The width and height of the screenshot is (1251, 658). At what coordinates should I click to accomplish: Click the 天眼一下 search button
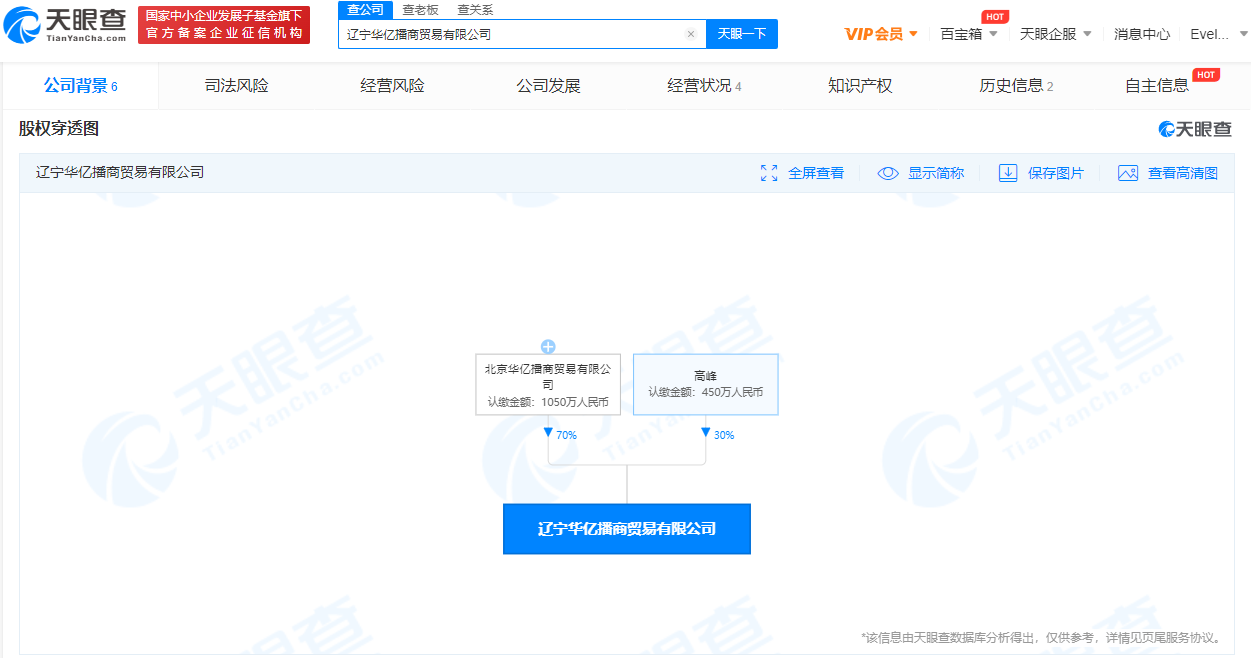click(x=742, y=34)
